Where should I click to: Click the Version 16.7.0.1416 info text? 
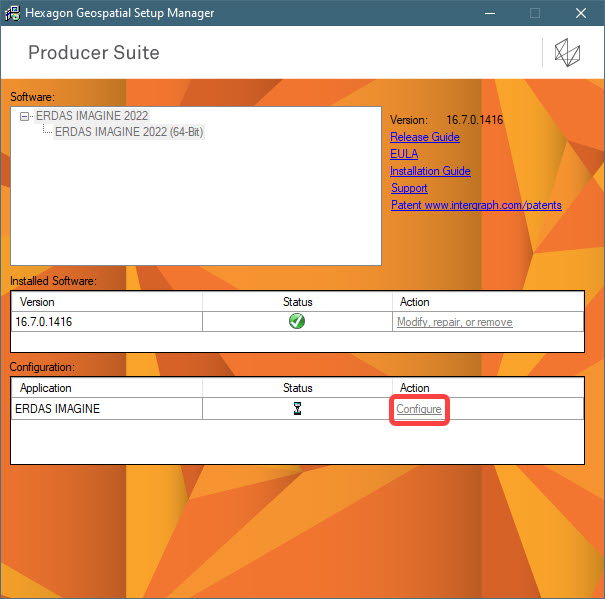(446, 120)
